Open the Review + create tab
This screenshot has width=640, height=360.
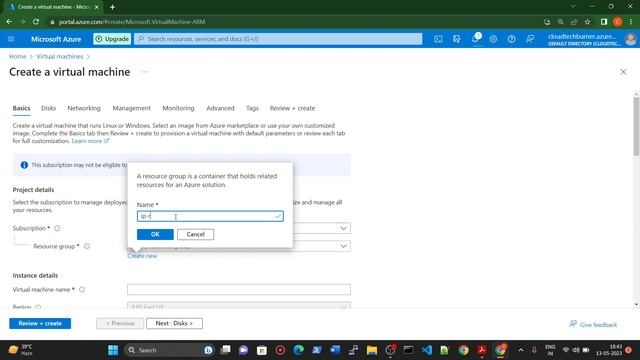click(292, 108)
